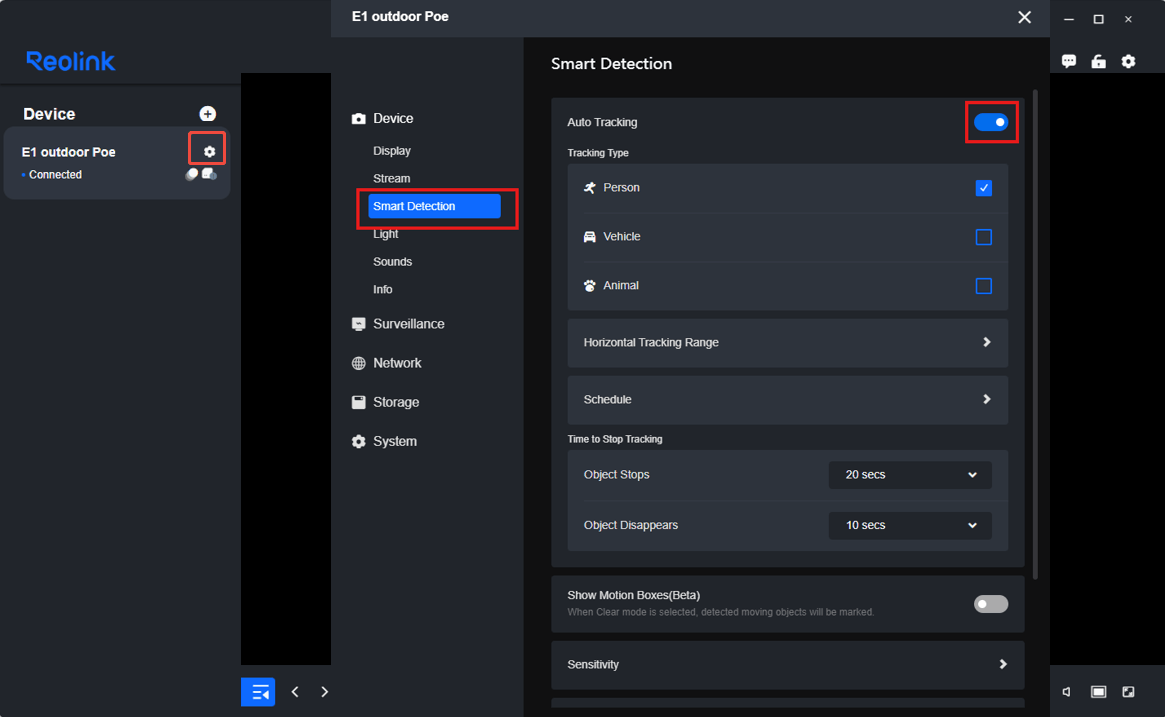Click the single-screen layout icon
The height and width of the screenshot is (717, 1165).
(1098, 692)
